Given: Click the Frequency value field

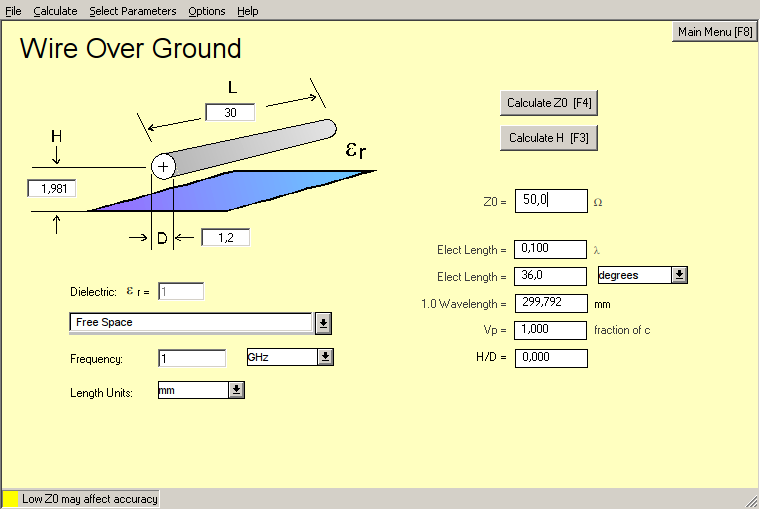Looking at the screenshot, I should 192,358.
